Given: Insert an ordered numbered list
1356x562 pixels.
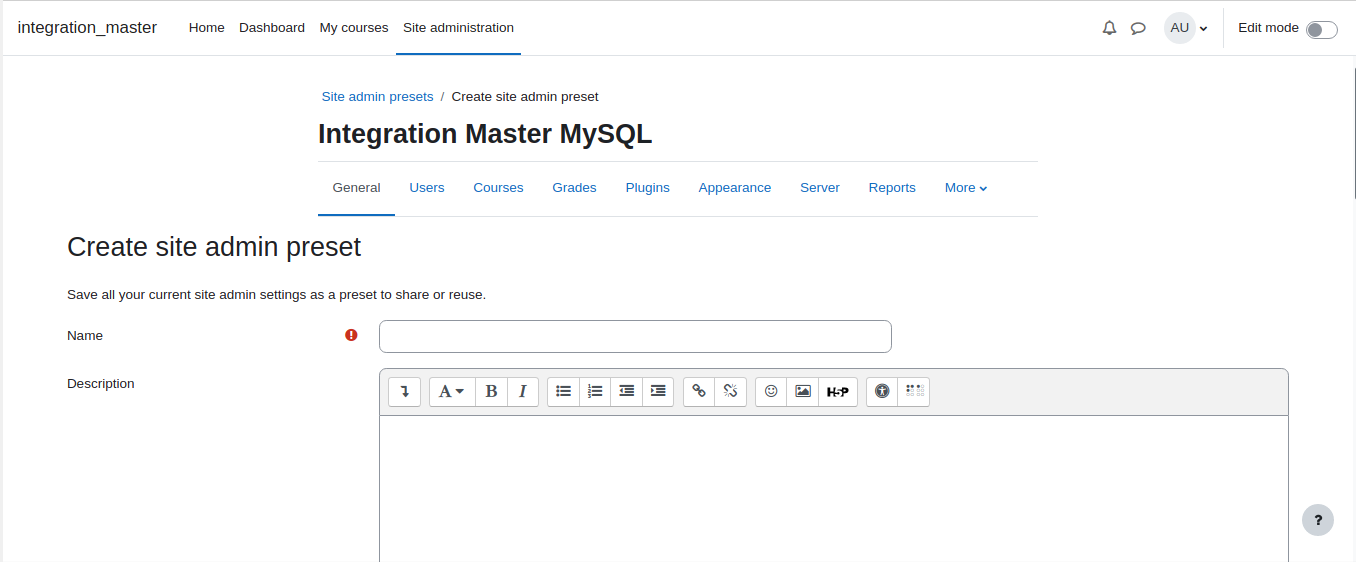Looking at the screenshot, I should coord(595,392).
